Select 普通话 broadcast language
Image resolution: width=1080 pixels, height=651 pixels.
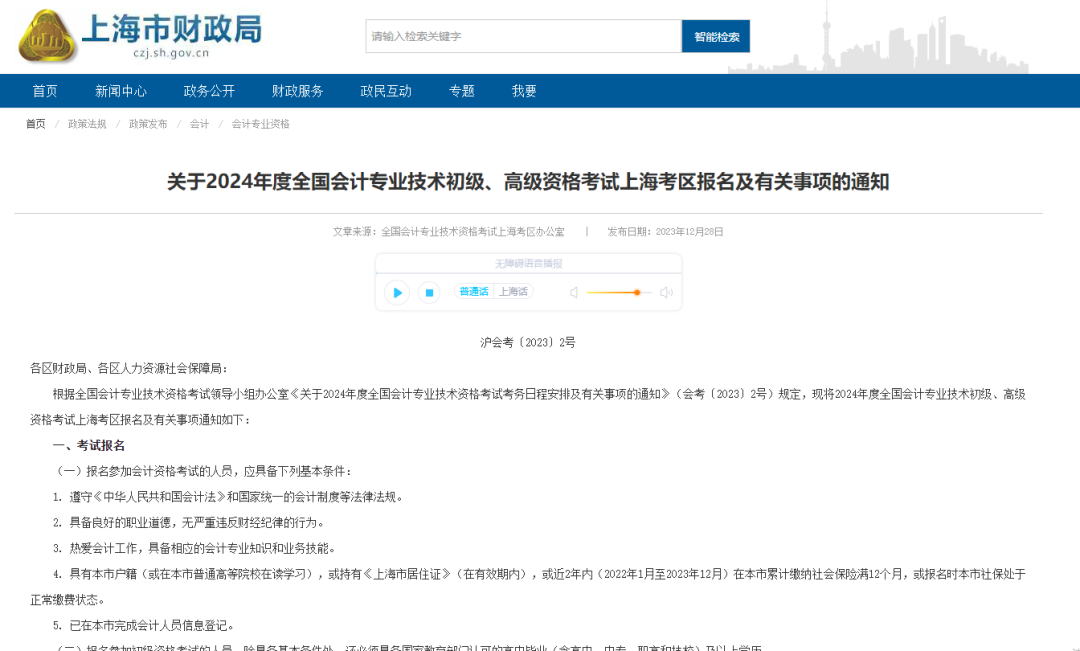tap(473, 291)
